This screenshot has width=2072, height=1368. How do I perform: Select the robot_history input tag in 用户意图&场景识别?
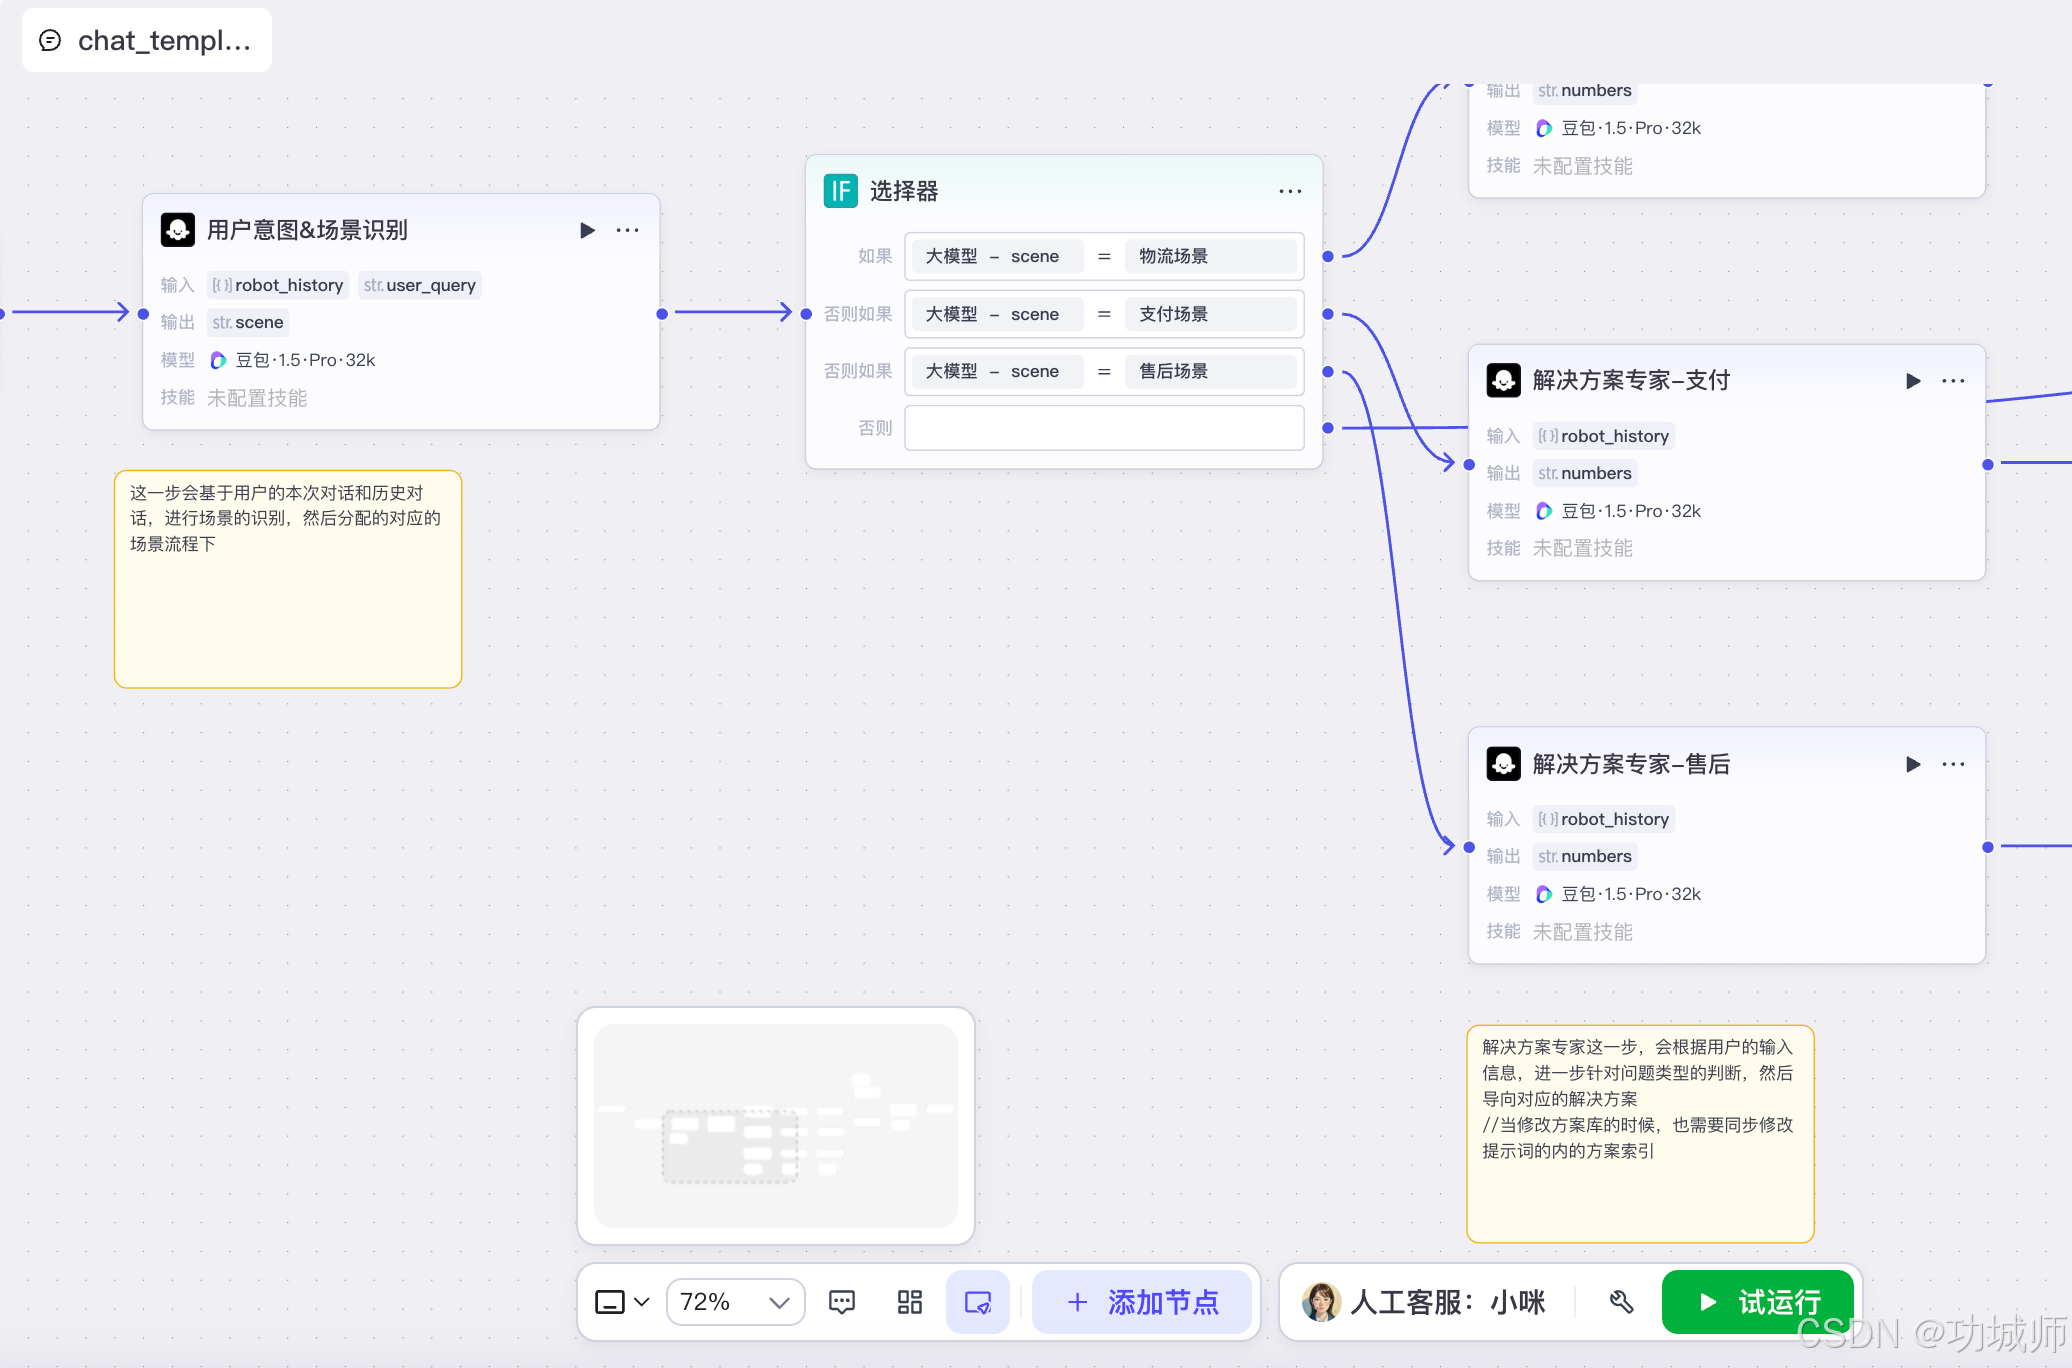[x=278, y=285]
